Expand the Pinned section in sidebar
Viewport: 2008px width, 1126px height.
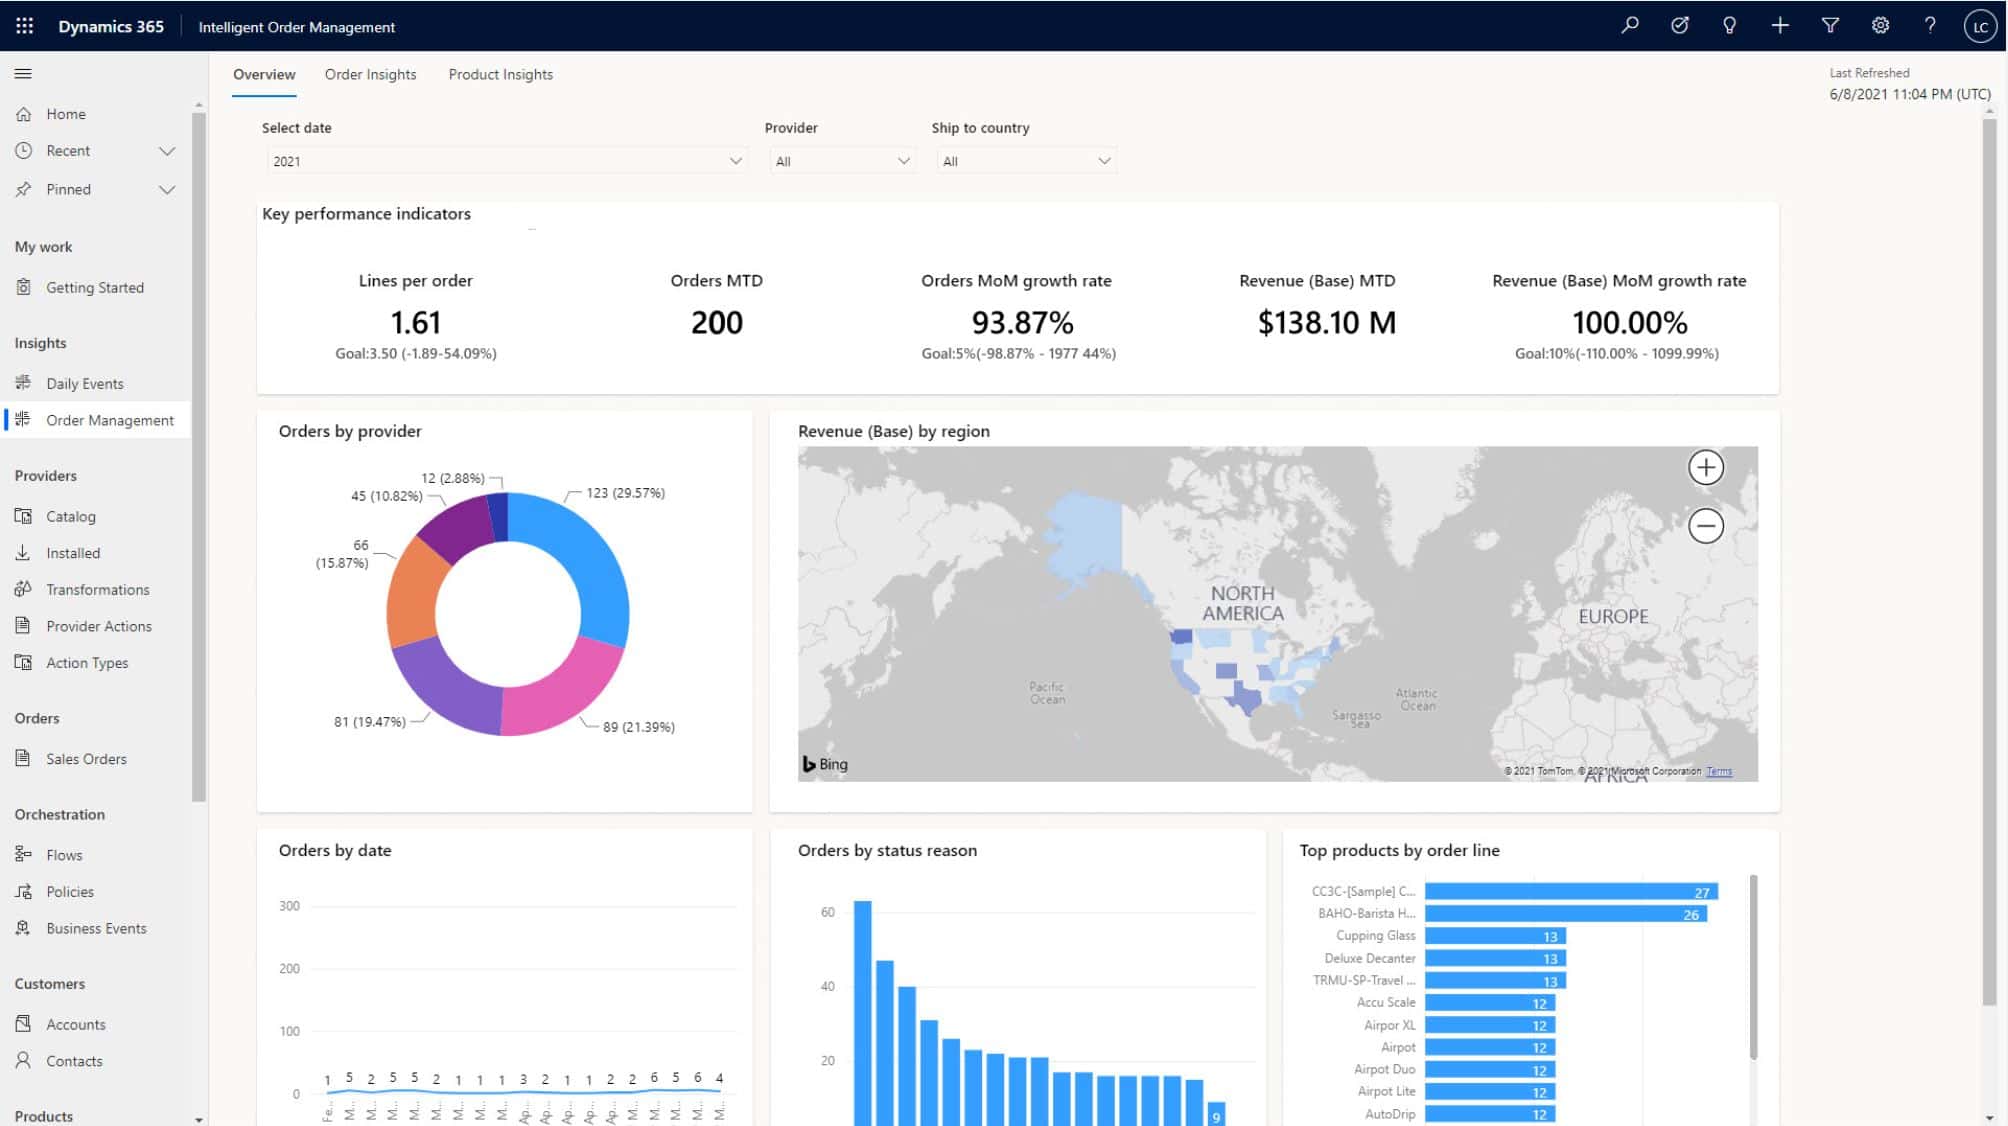pyautogui.click(x=168, y=189)
